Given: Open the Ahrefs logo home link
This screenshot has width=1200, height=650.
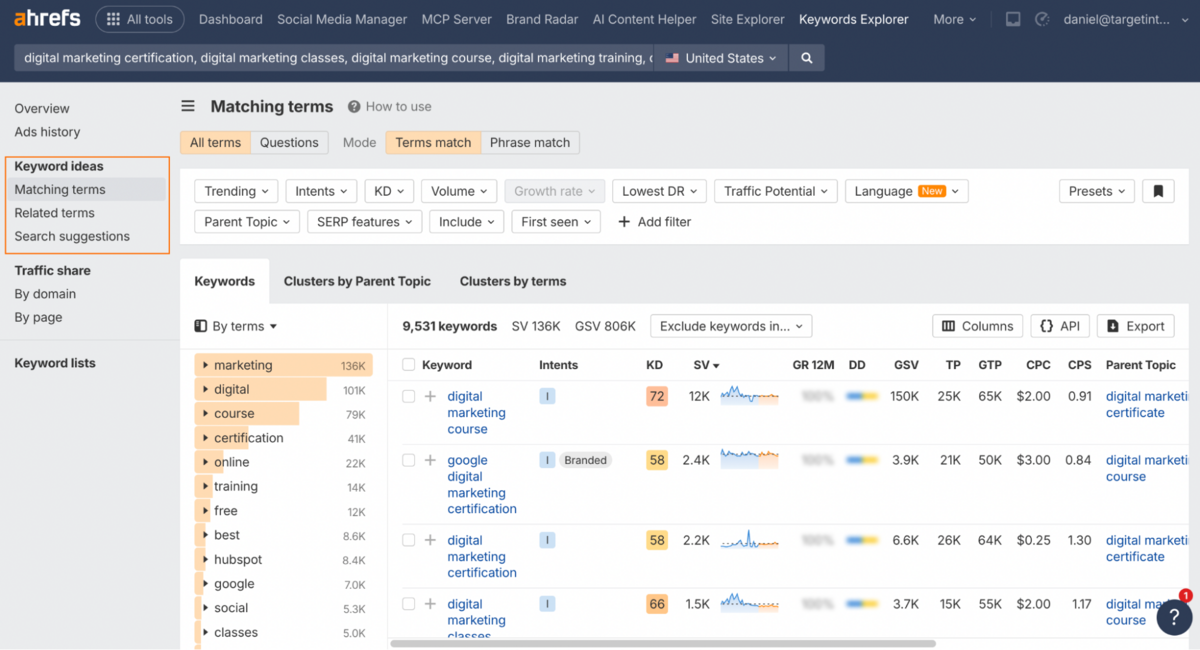Looking at the screenshot, I should (48, 19).
